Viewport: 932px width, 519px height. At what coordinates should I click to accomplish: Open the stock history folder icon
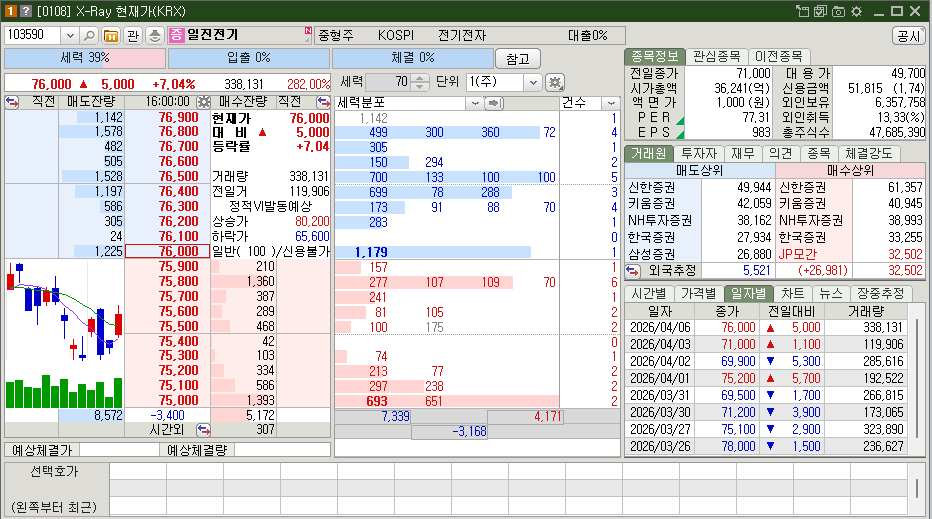click(111, 36)
